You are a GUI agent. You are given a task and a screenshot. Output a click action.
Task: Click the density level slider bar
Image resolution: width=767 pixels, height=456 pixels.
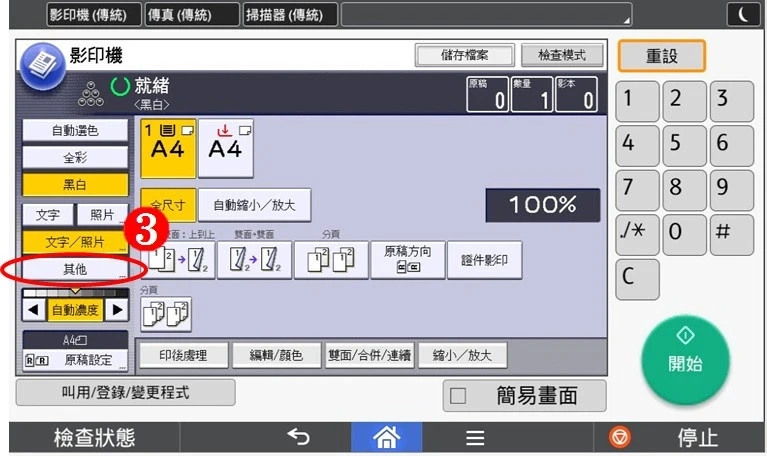click(x=75, y=293)
